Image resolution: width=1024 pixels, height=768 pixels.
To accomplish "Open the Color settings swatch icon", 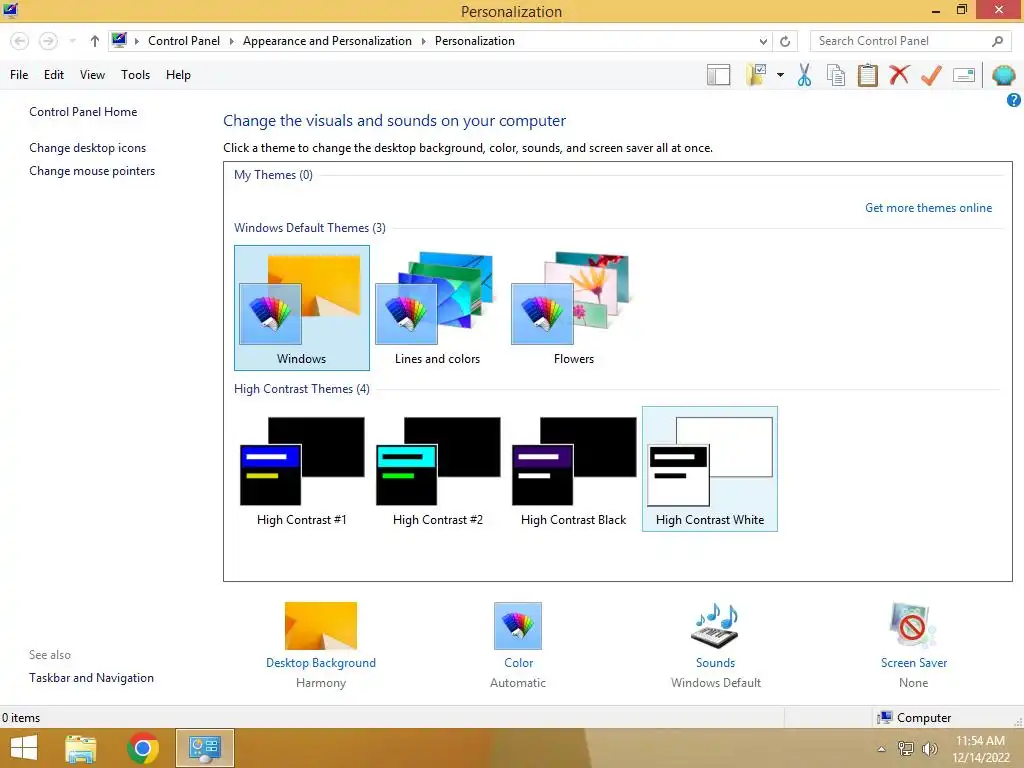I will (x=518, y=626).
